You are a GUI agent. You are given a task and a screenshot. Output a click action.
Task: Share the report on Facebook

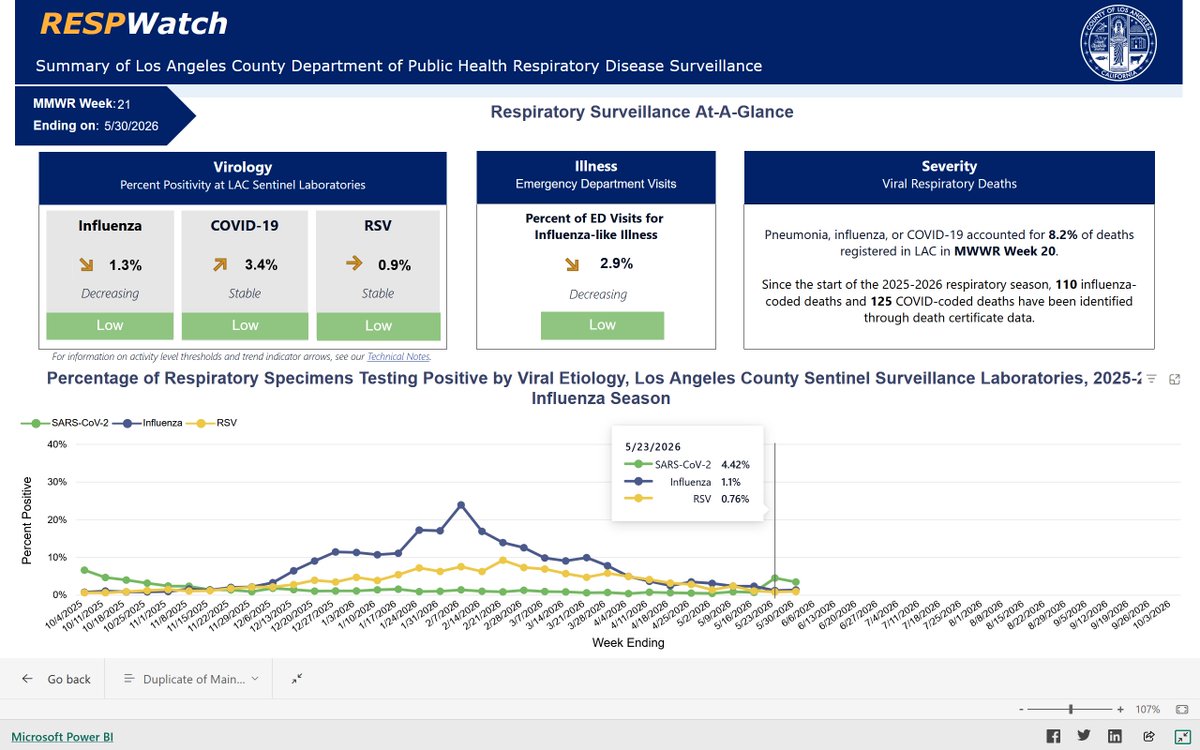tap(1053, 736)
